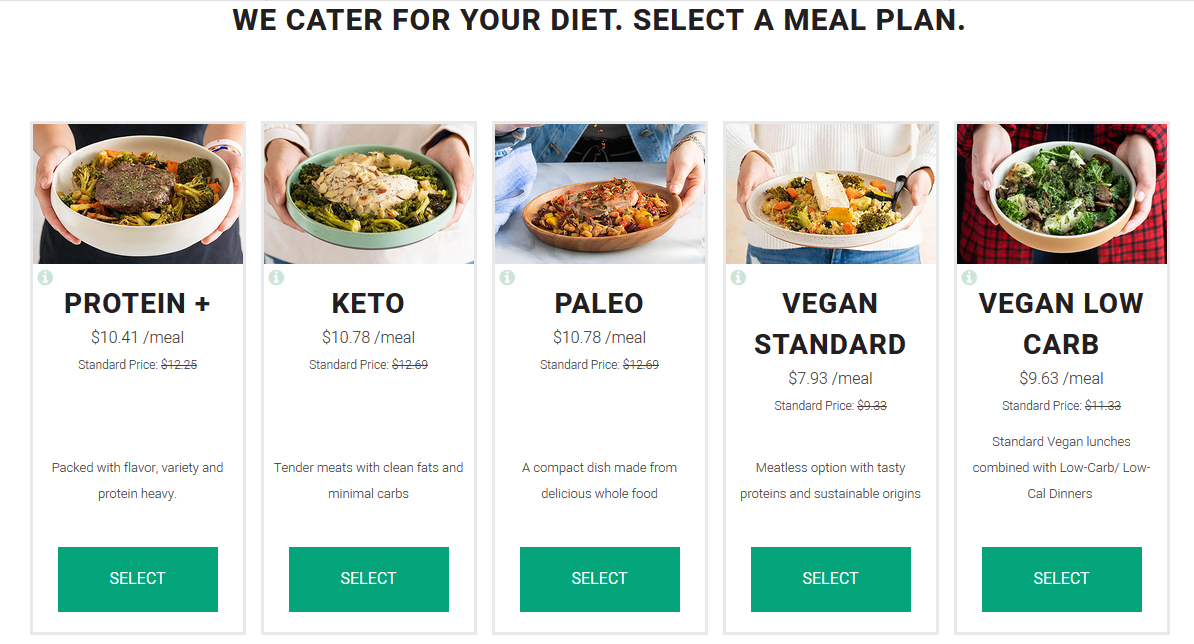Select the Protein + meal plan
1194x644 pixels.
pos(137,578)
